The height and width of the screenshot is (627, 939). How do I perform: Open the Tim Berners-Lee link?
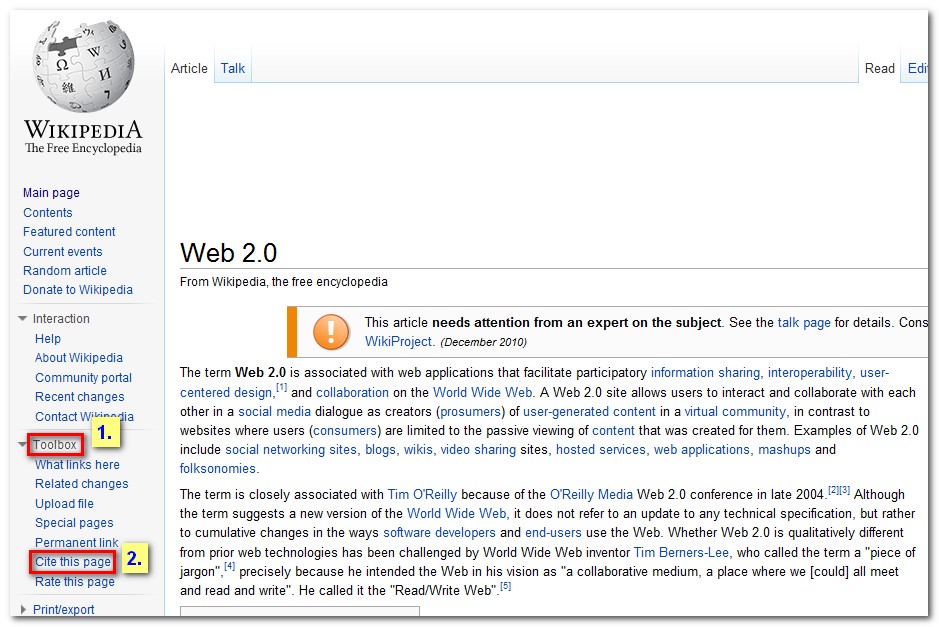[681, 553]
